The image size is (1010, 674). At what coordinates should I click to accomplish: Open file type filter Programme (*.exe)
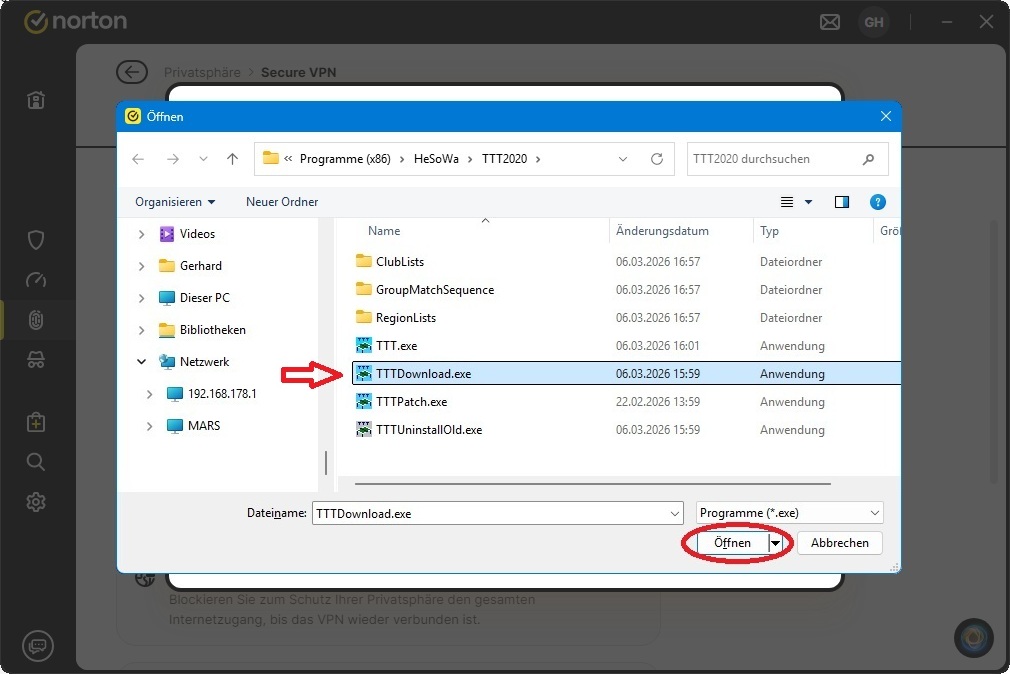789,513
